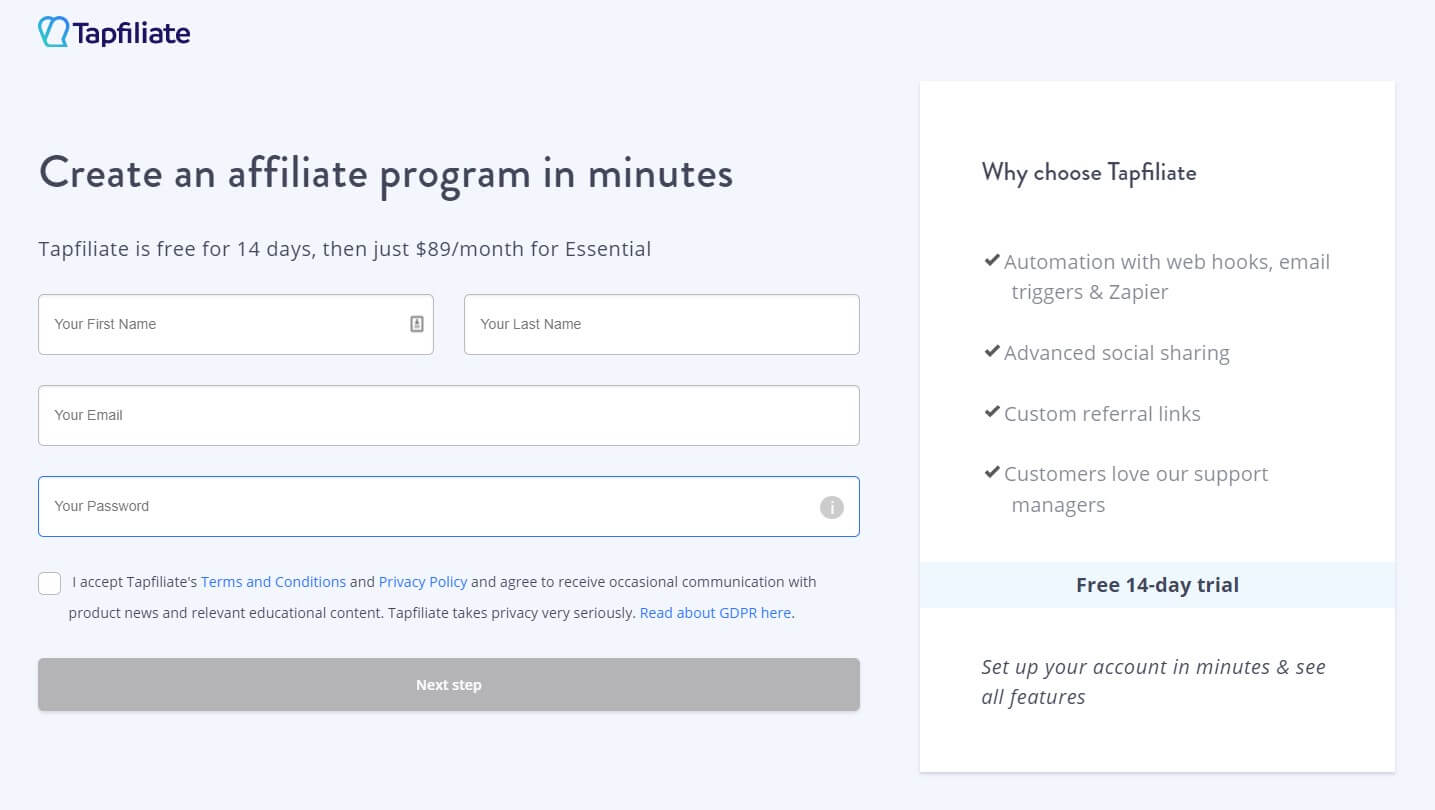This screenshot has width=1435, height=810.
Task: Click the contact autofill icon in First Name
Action: pos(417,324)
